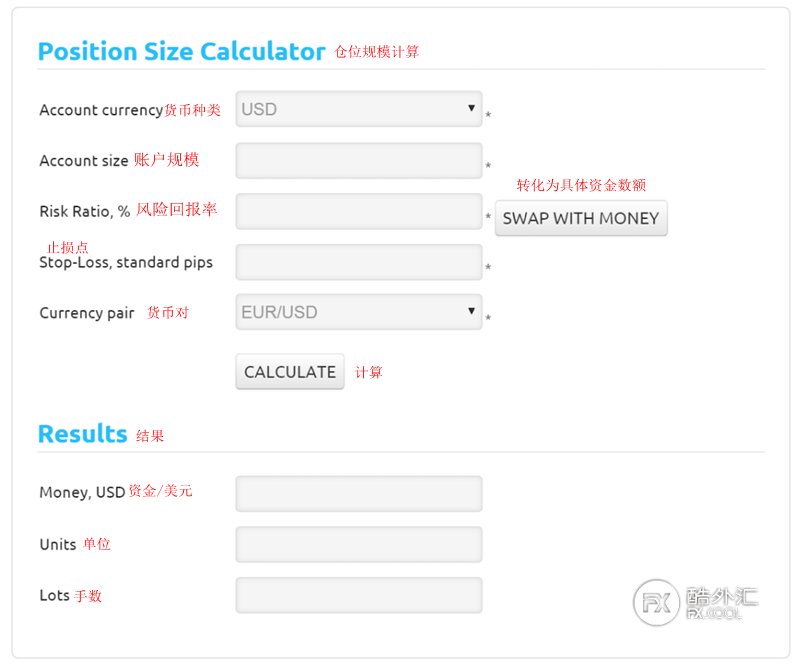
Task: Click the Lots result box
Action: click(358, 595)
